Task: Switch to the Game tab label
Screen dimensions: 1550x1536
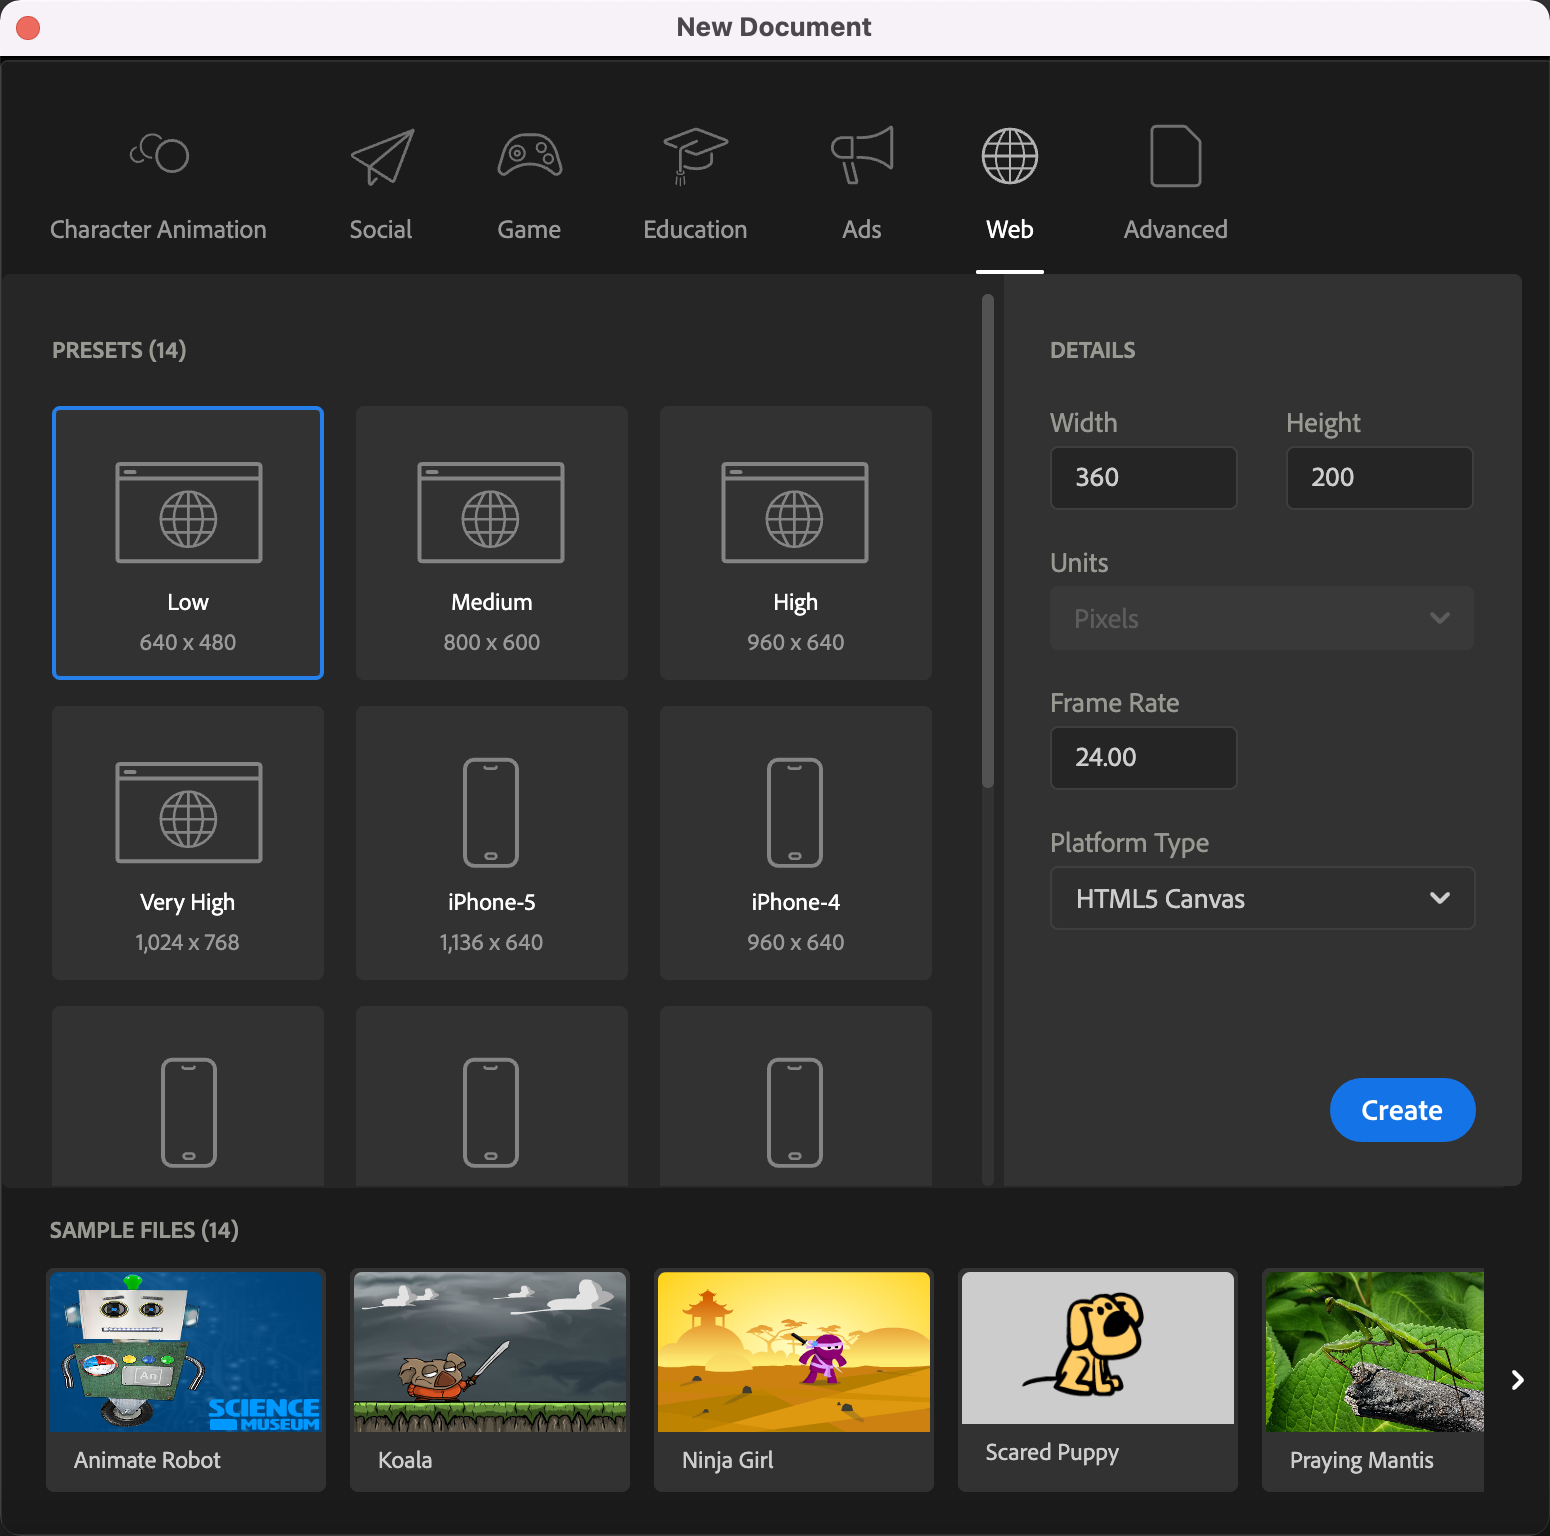Action: click(529, 230)
